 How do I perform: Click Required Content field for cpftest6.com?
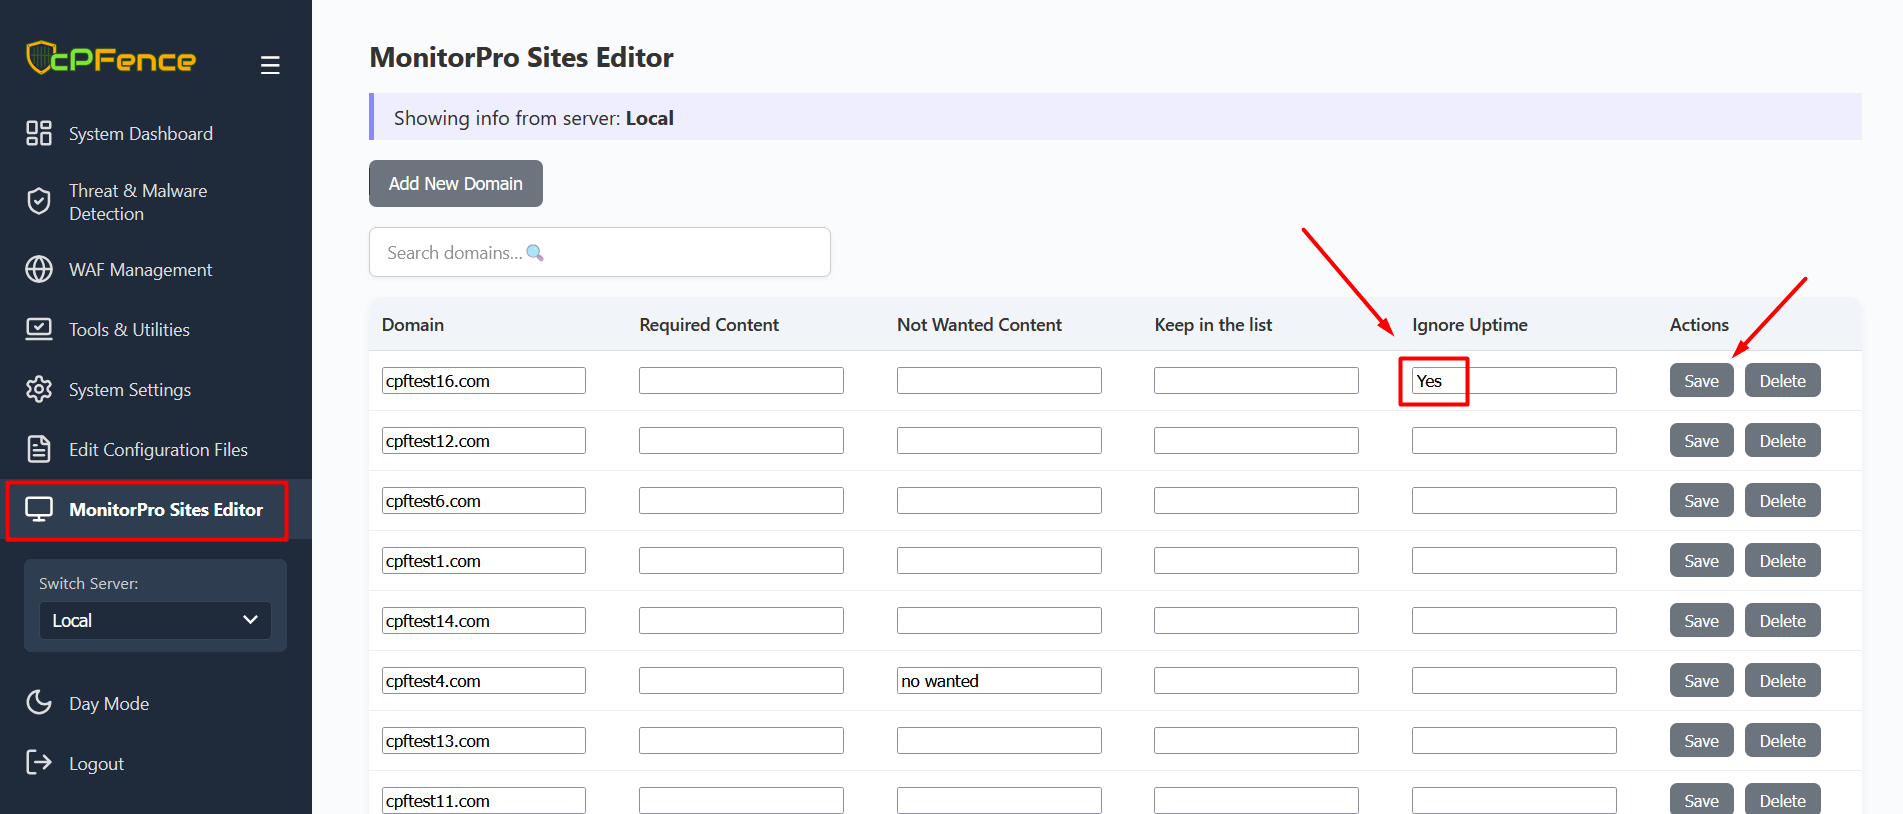pos(740,501)
